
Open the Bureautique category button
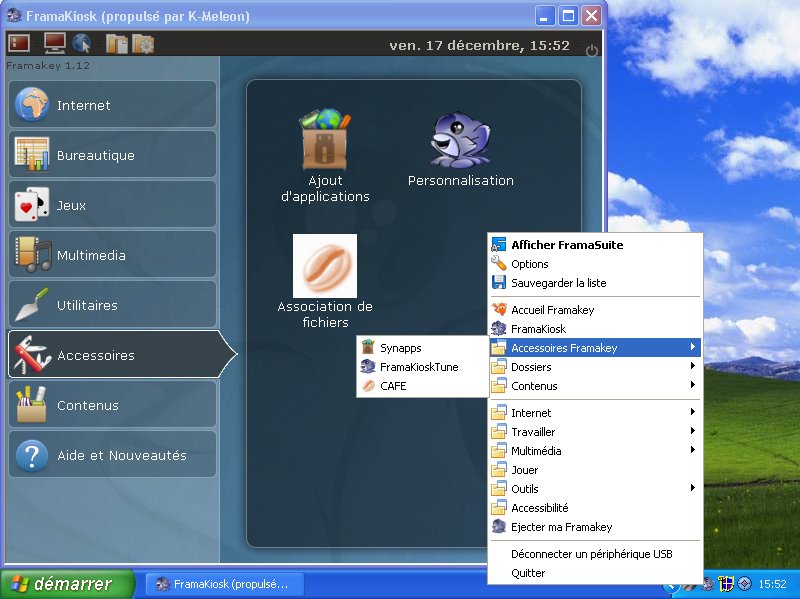point(112,154)
